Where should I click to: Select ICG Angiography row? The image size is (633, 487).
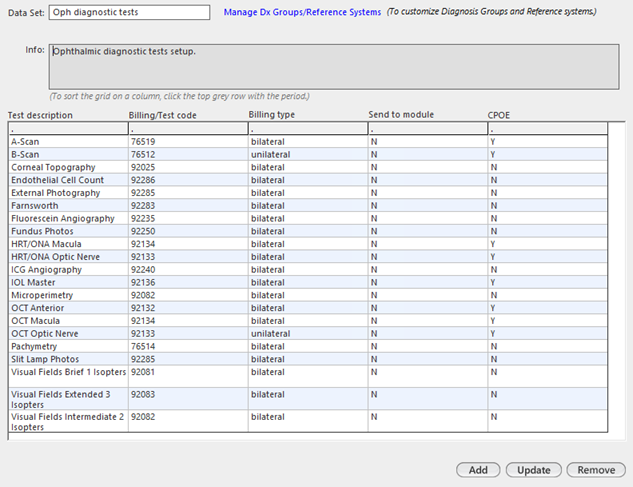[x=308, y=270]
